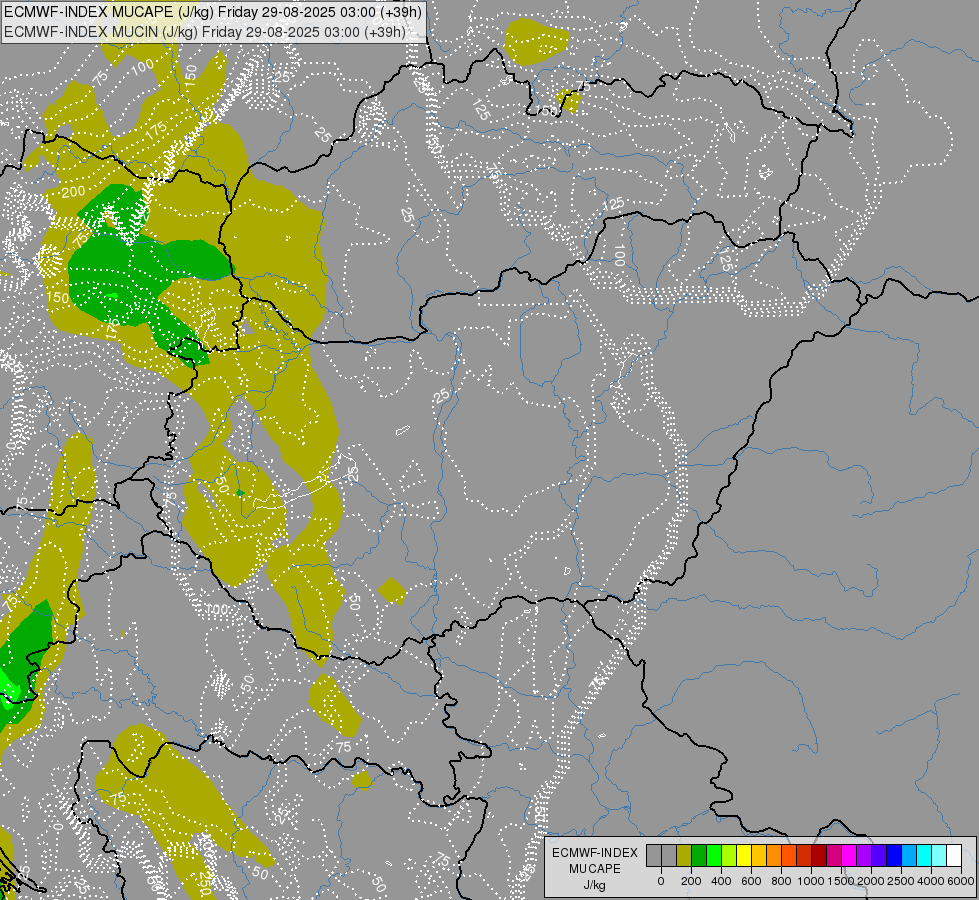Choose the amber legend swatch
Viewport: 979px width, 900px height.
(x=759, y=855)
